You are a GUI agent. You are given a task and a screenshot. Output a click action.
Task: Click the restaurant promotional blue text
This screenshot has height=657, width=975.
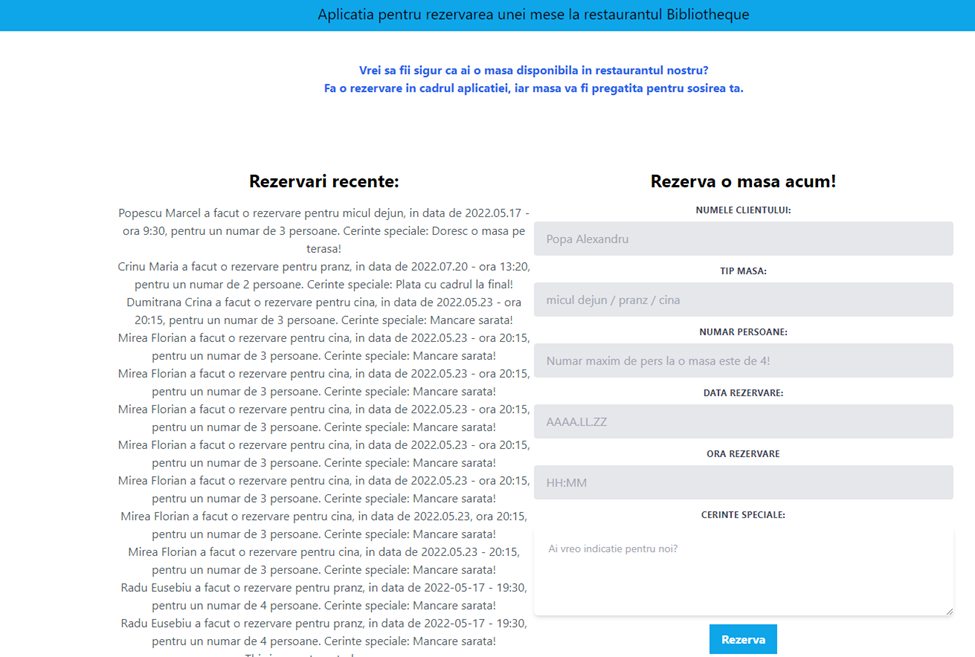click(x=533, y=79)
